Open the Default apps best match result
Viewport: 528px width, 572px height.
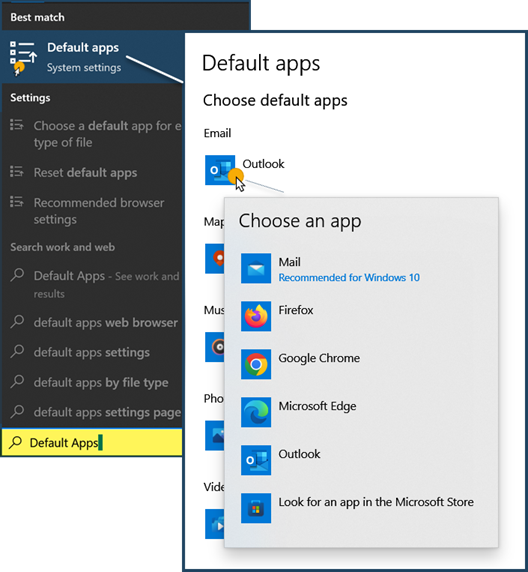[93, 57]
